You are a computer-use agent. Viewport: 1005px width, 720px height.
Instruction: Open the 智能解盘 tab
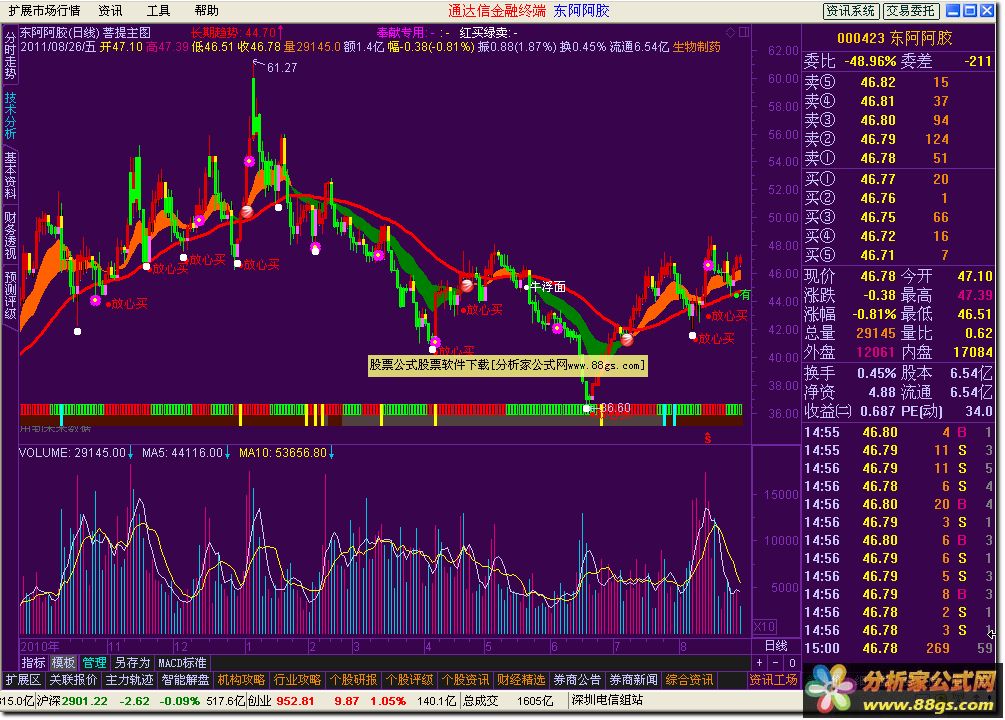tap(185, 680)
